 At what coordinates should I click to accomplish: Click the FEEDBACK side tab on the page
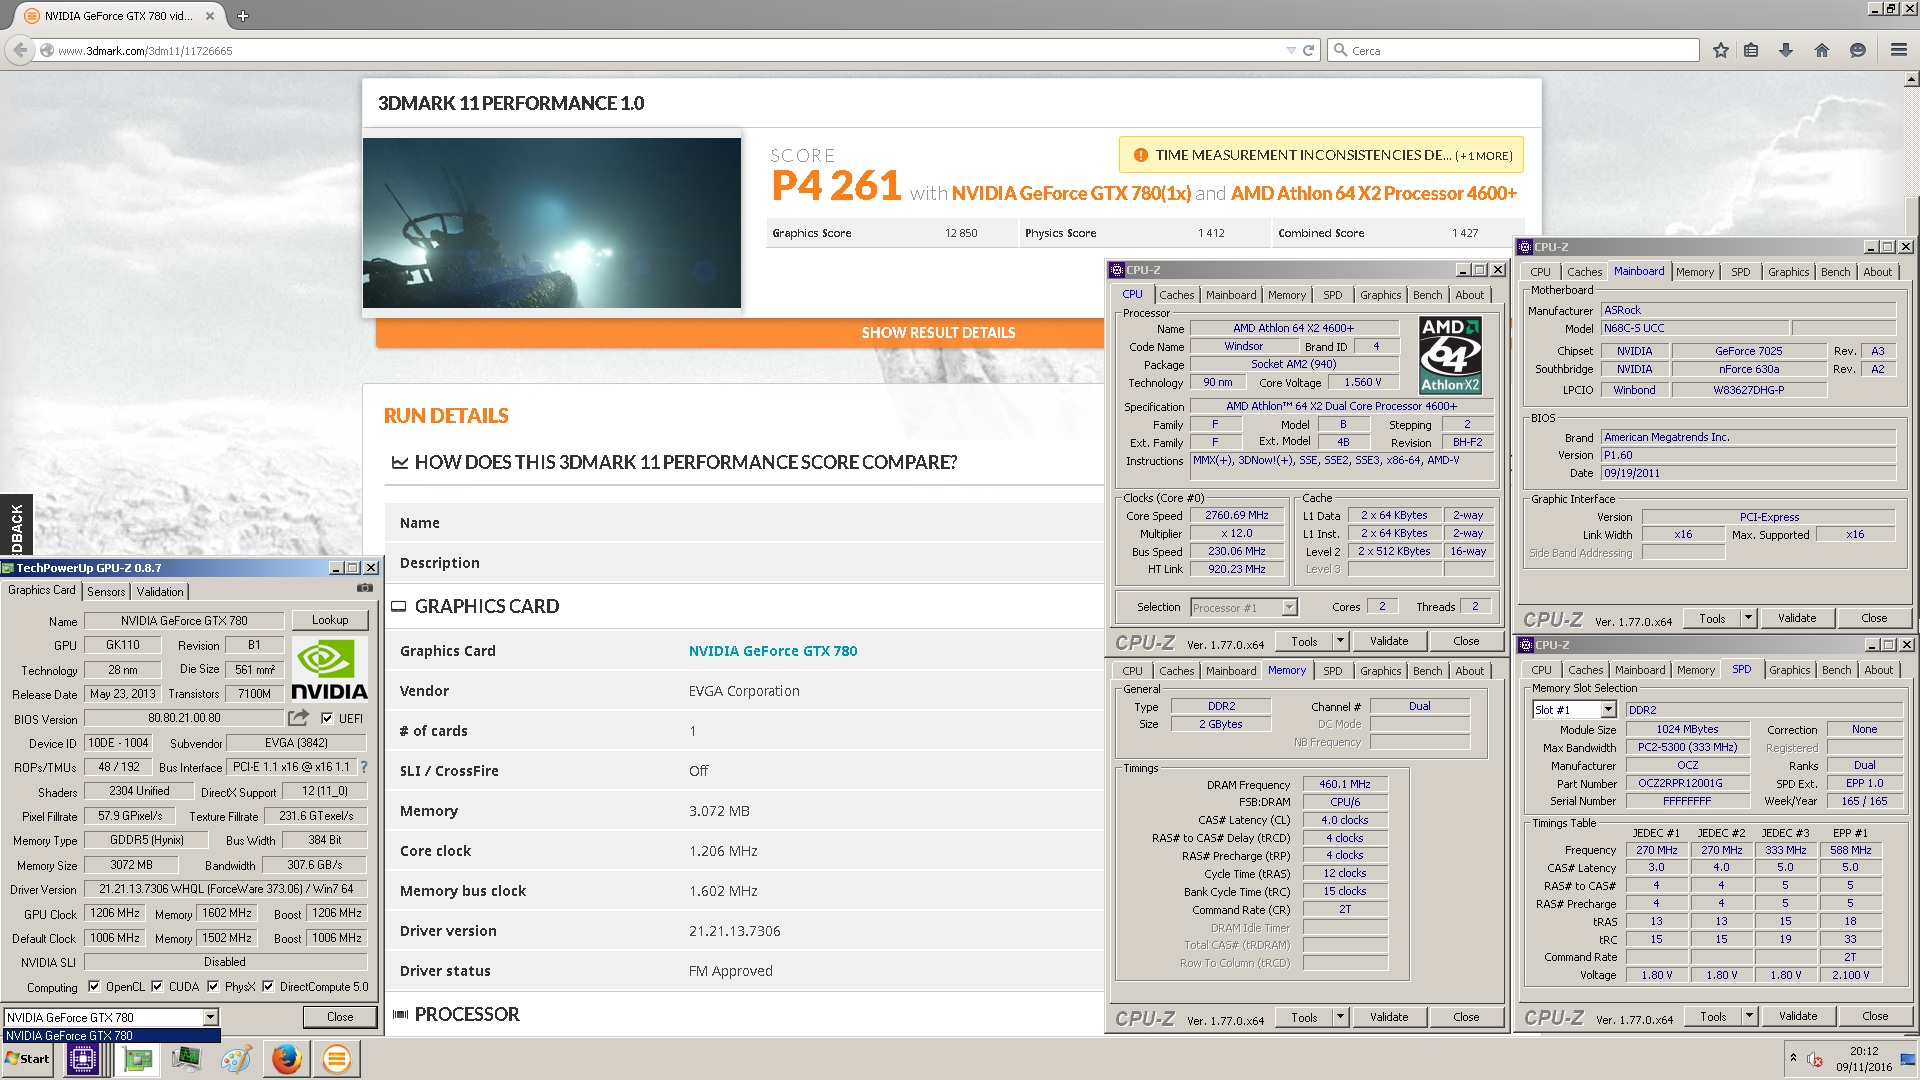(x=16, y=525)
